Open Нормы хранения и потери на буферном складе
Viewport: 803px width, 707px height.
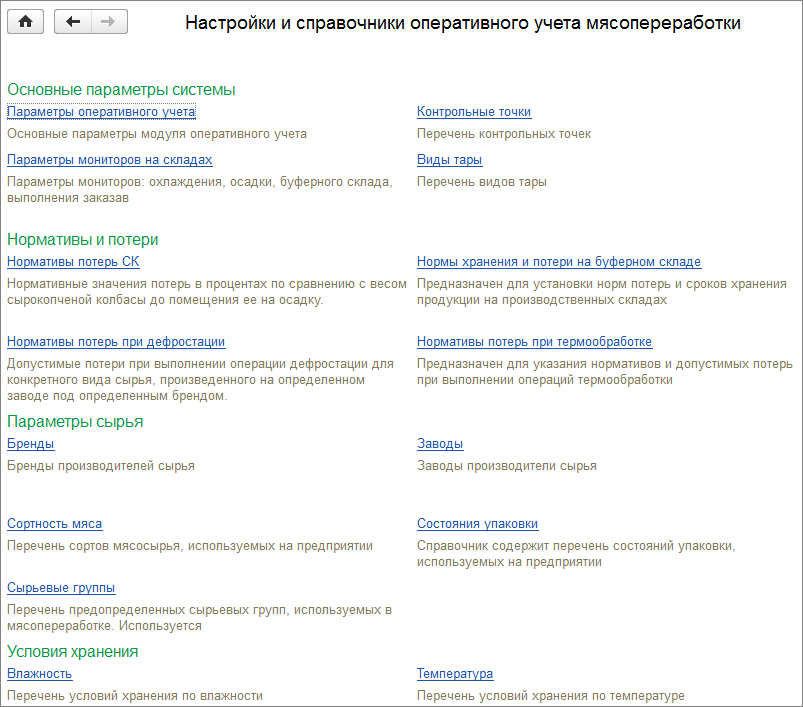click(x=558, y=262)
